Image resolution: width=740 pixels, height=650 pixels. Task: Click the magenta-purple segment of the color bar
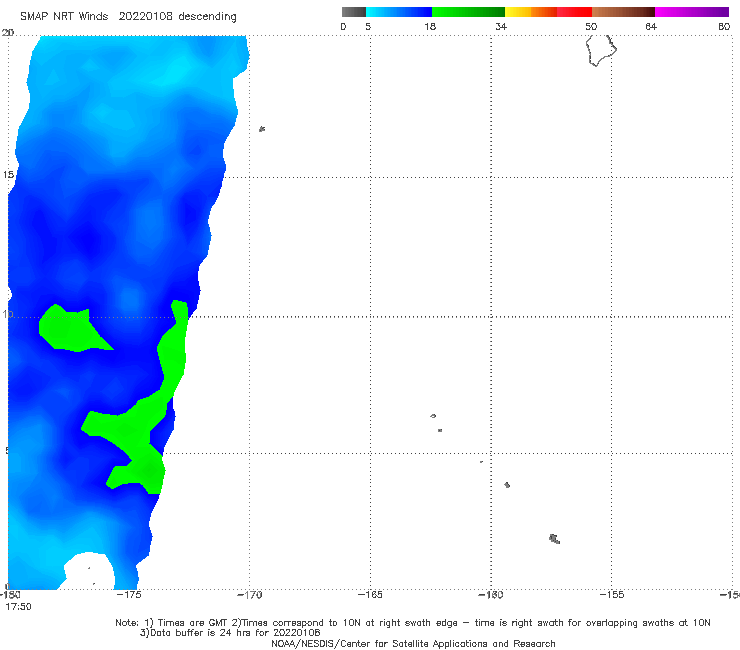click(692, 12)
